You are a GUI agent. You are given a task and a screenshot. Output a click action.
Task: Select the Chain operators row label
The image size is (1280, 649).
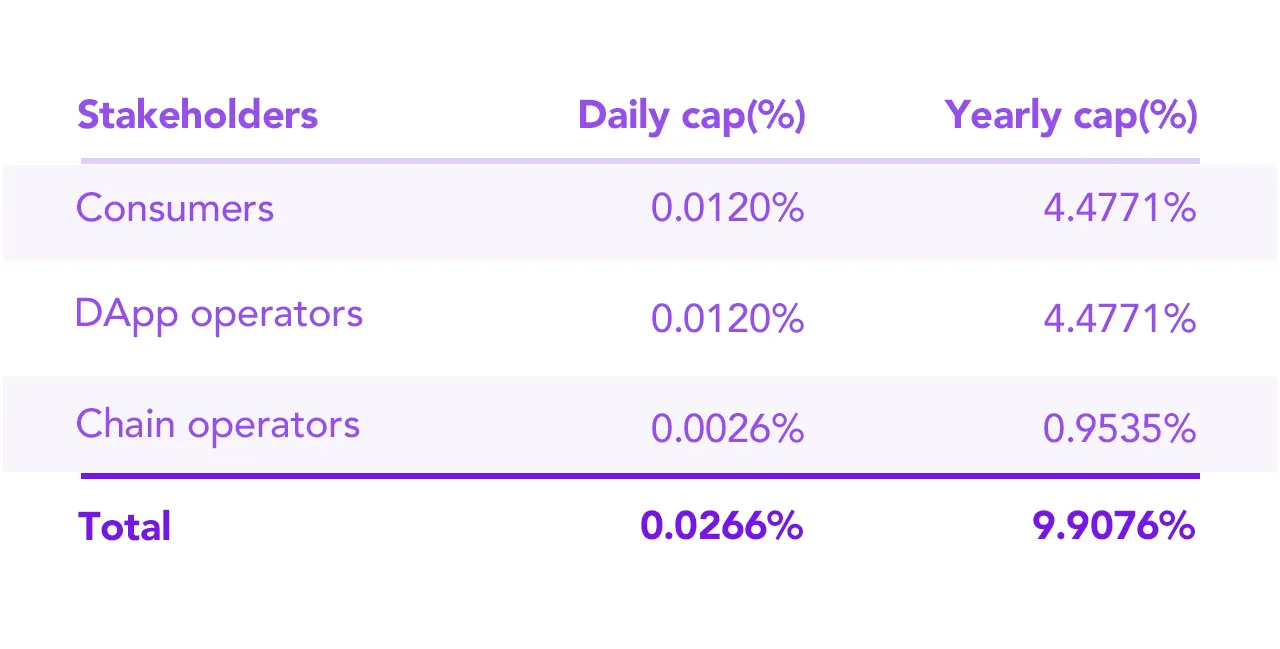tap(218, 424)
